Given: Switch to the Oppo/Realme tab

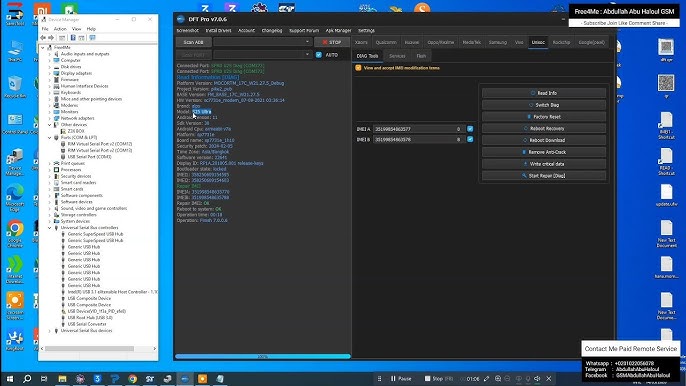Looking at the screenshot, I should (441, 42).
